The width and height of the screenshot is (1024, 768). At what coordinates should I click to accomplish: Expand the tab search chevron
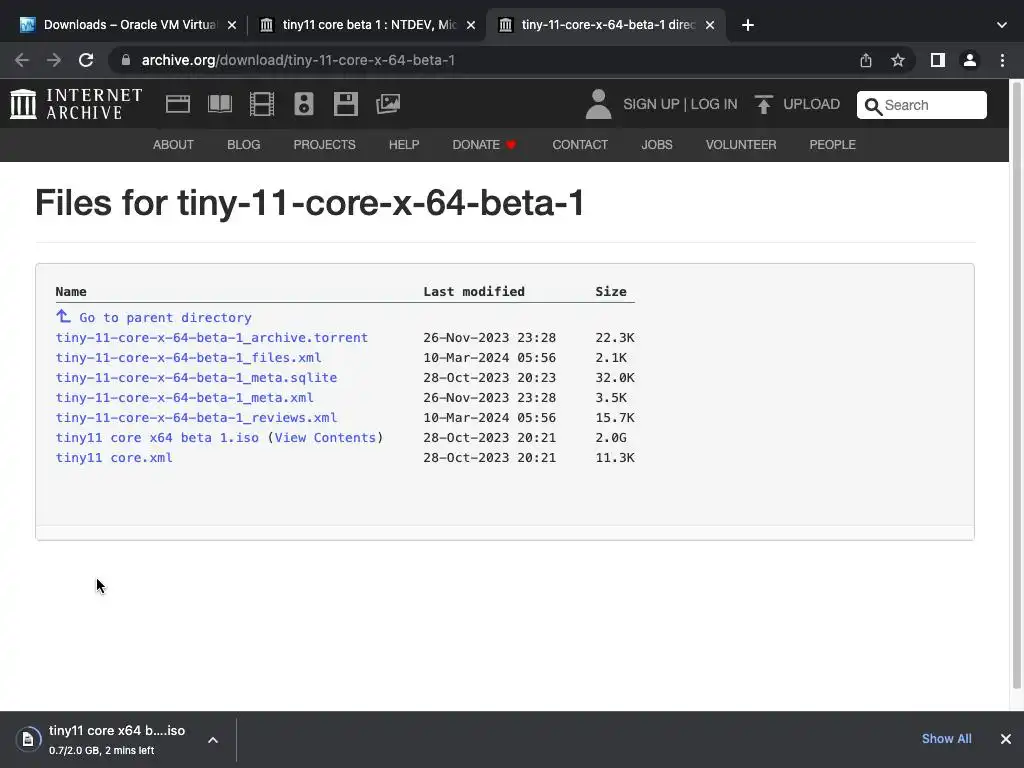[x=1002, y=25]
